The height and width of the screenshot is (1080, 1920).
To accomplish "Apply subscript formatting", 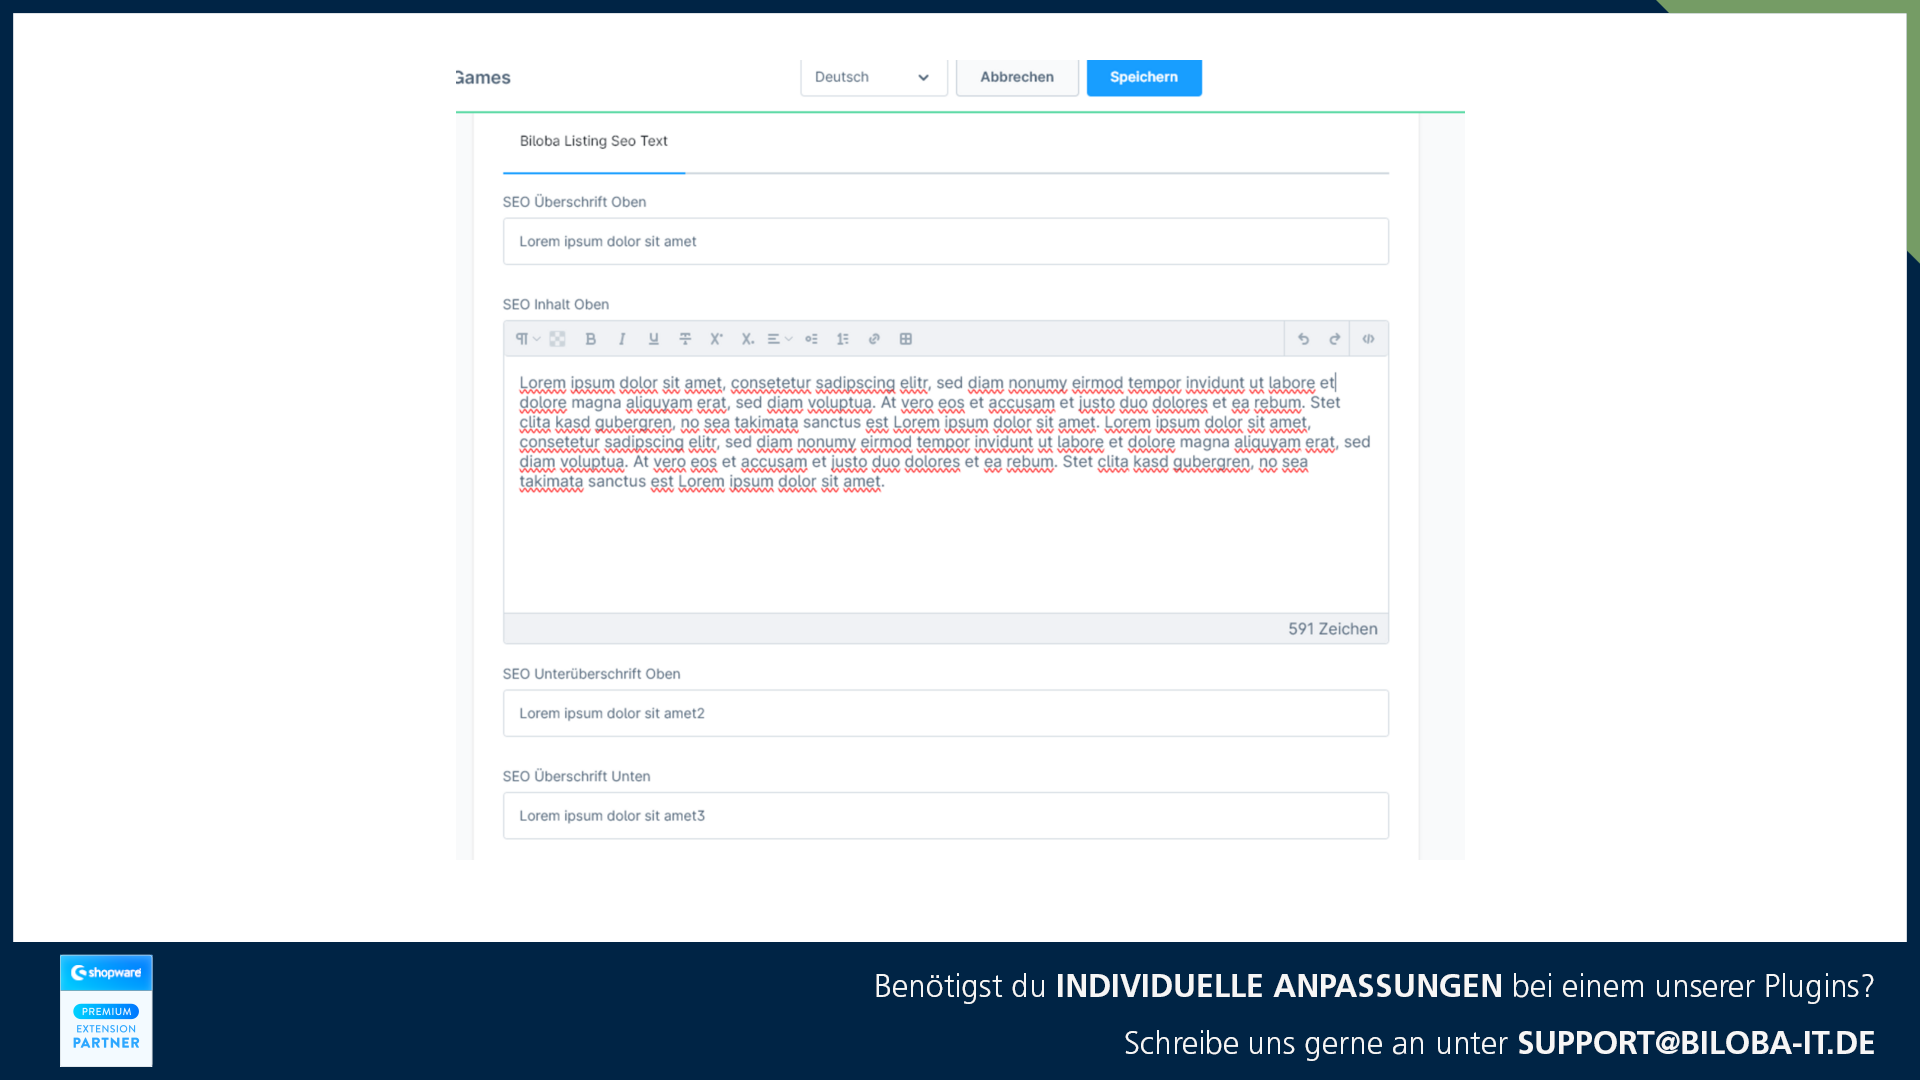I will pos(747,339).
